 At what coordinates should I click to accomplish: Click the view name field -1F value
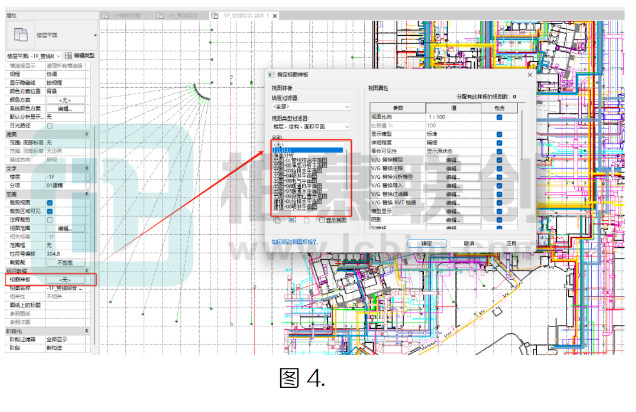pos(65,288)
